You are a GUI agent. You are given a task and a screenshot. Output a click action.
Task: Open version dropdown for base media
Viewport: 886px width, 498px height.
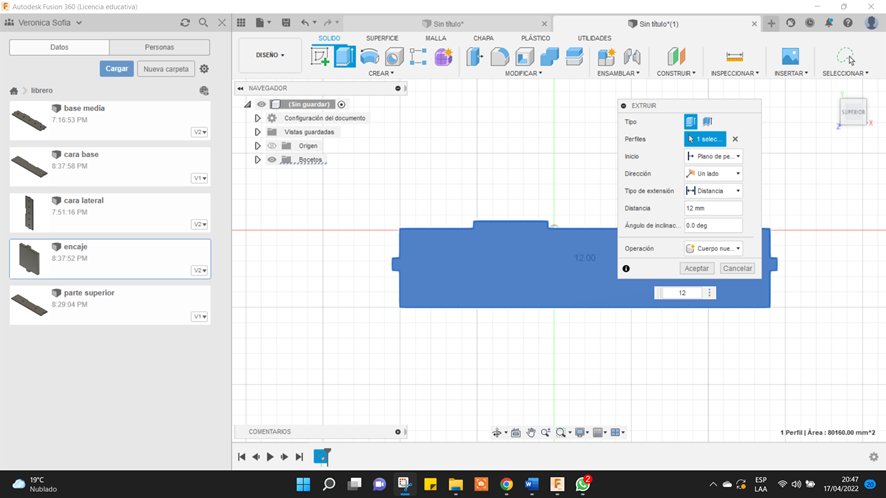(x=199, y=132)
